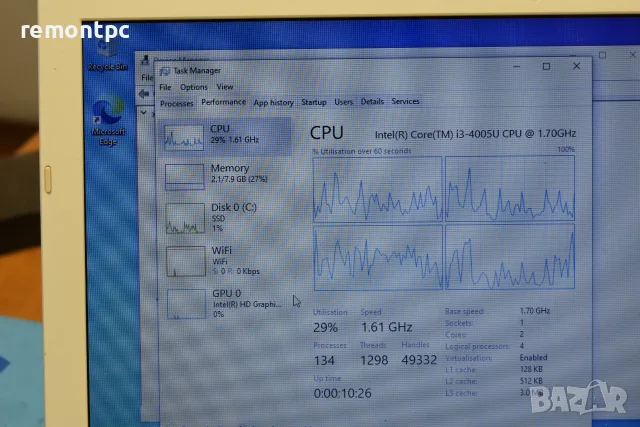The width and height of the screenshot is (640, 427).
Task: Click the 1.61 GHz speed value
Action: click(x=387, y=327)
